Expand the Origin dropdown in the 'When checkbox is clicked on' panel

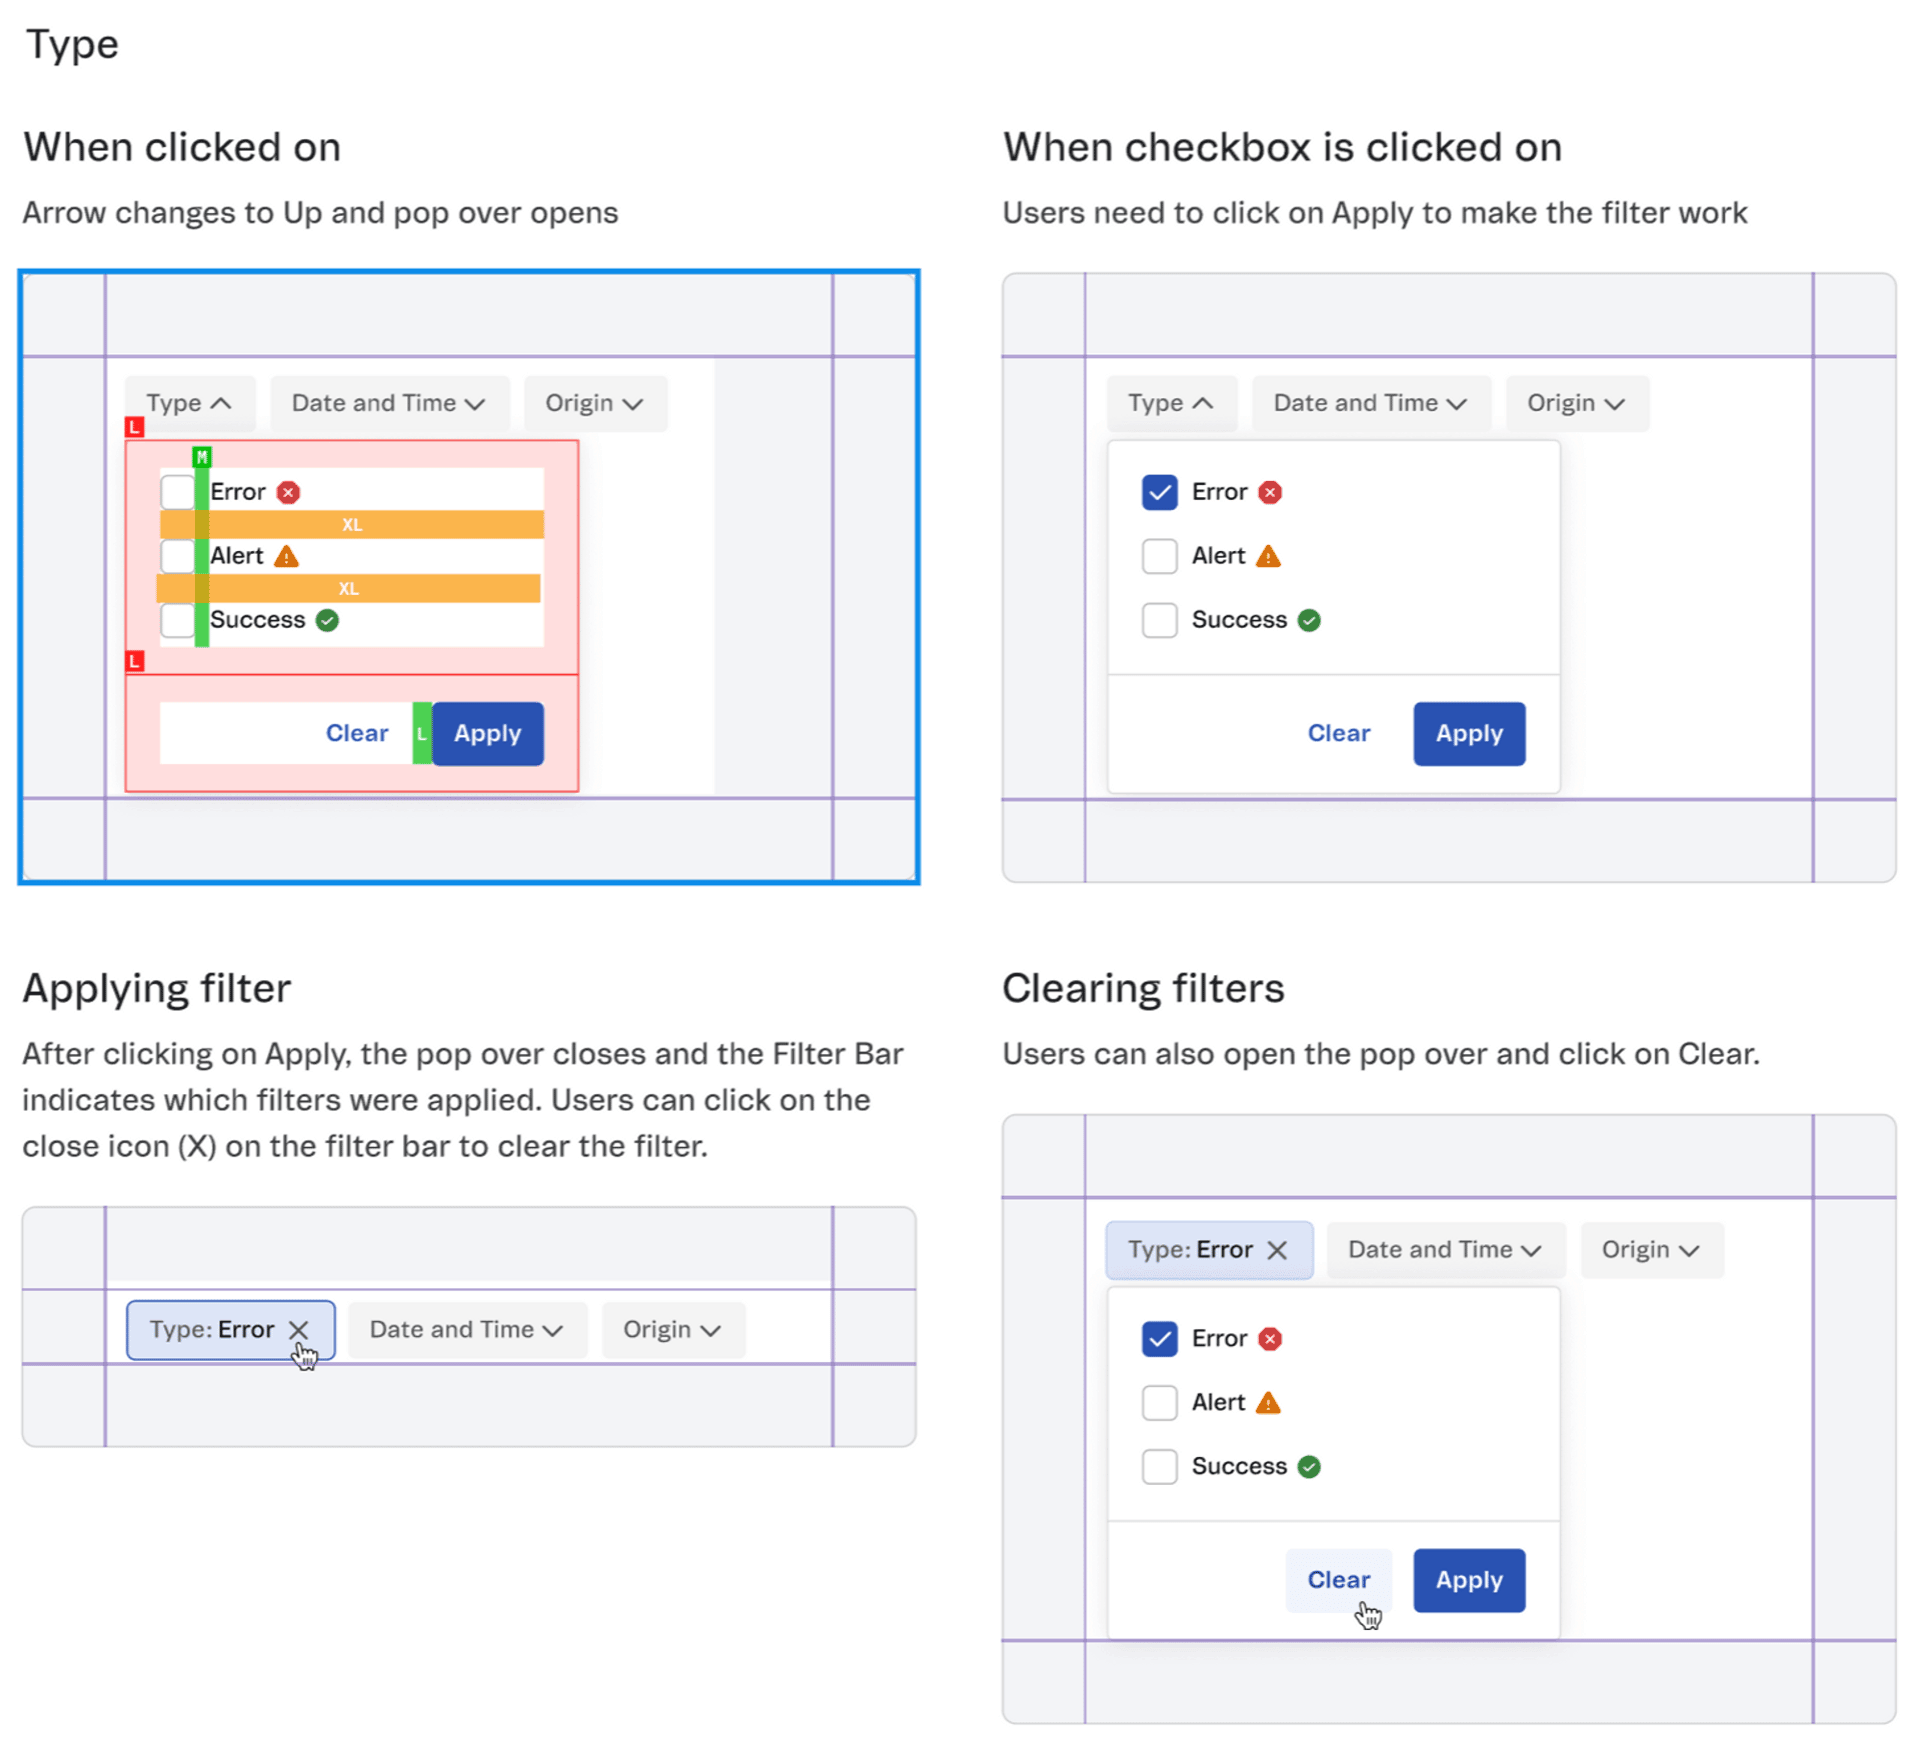tap(1577, 403)
